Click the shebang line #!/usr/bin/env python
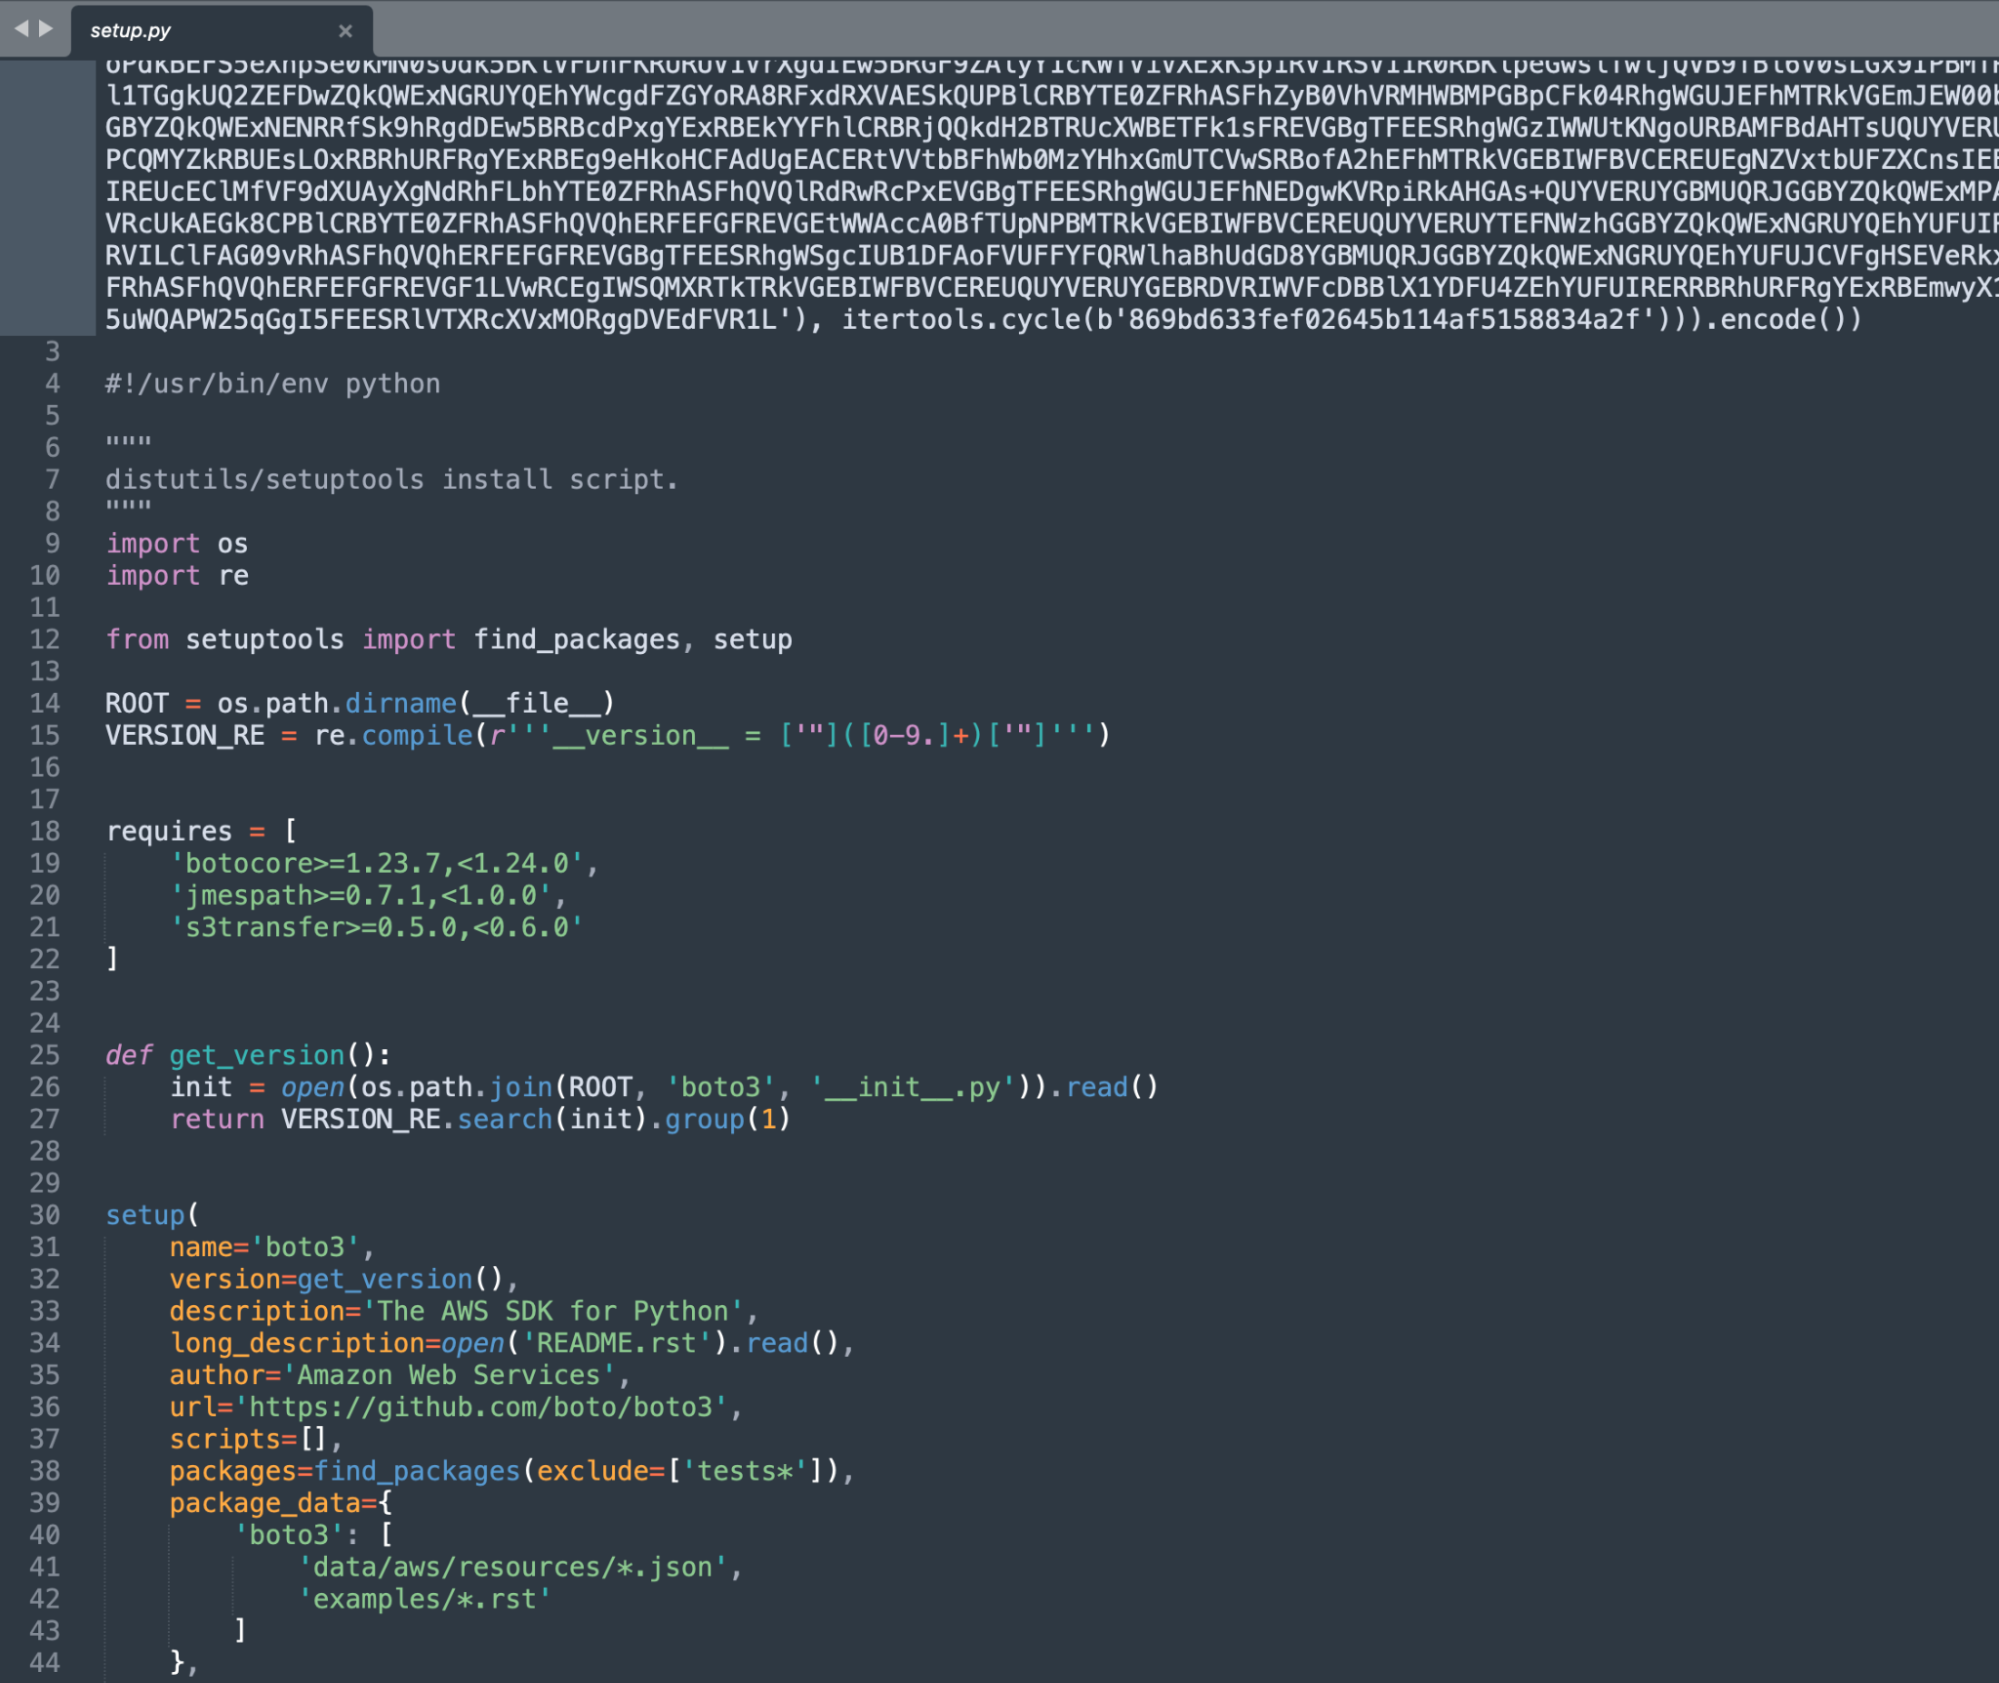The image size is (1999, 1683). click(272, 384)
